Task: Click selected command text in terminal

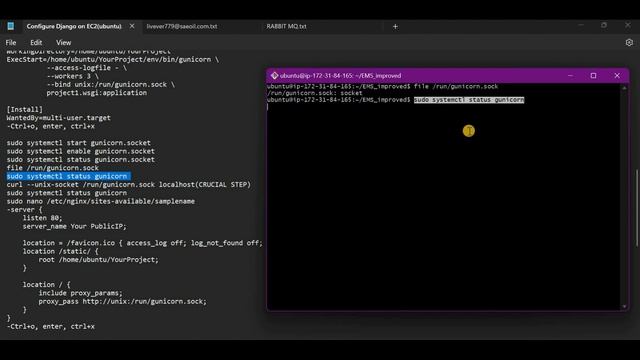Action: 469,100
